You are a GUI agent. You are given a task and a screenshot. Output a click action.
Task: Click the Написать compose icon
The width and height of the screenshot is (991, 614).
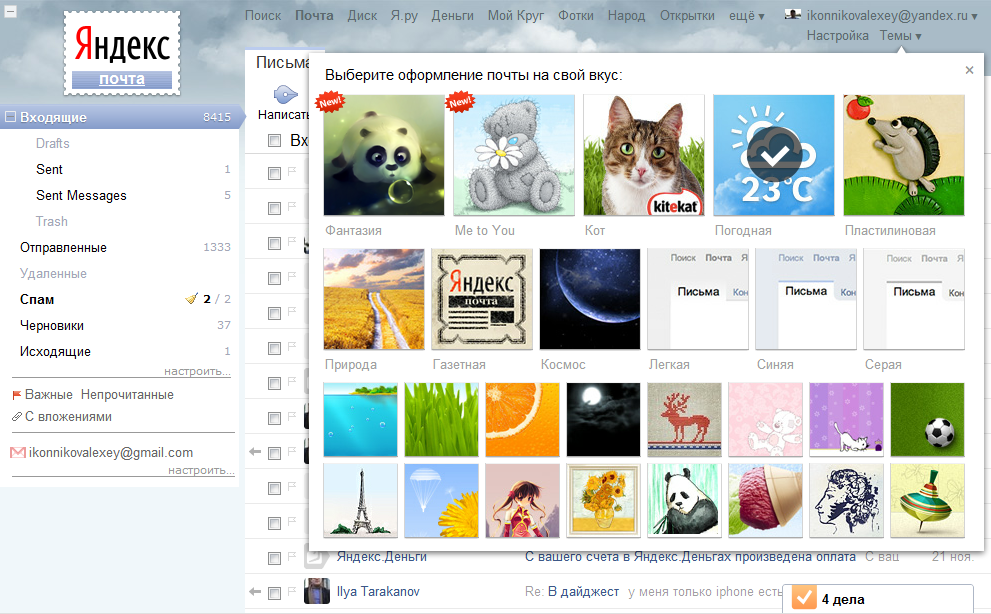286,95
